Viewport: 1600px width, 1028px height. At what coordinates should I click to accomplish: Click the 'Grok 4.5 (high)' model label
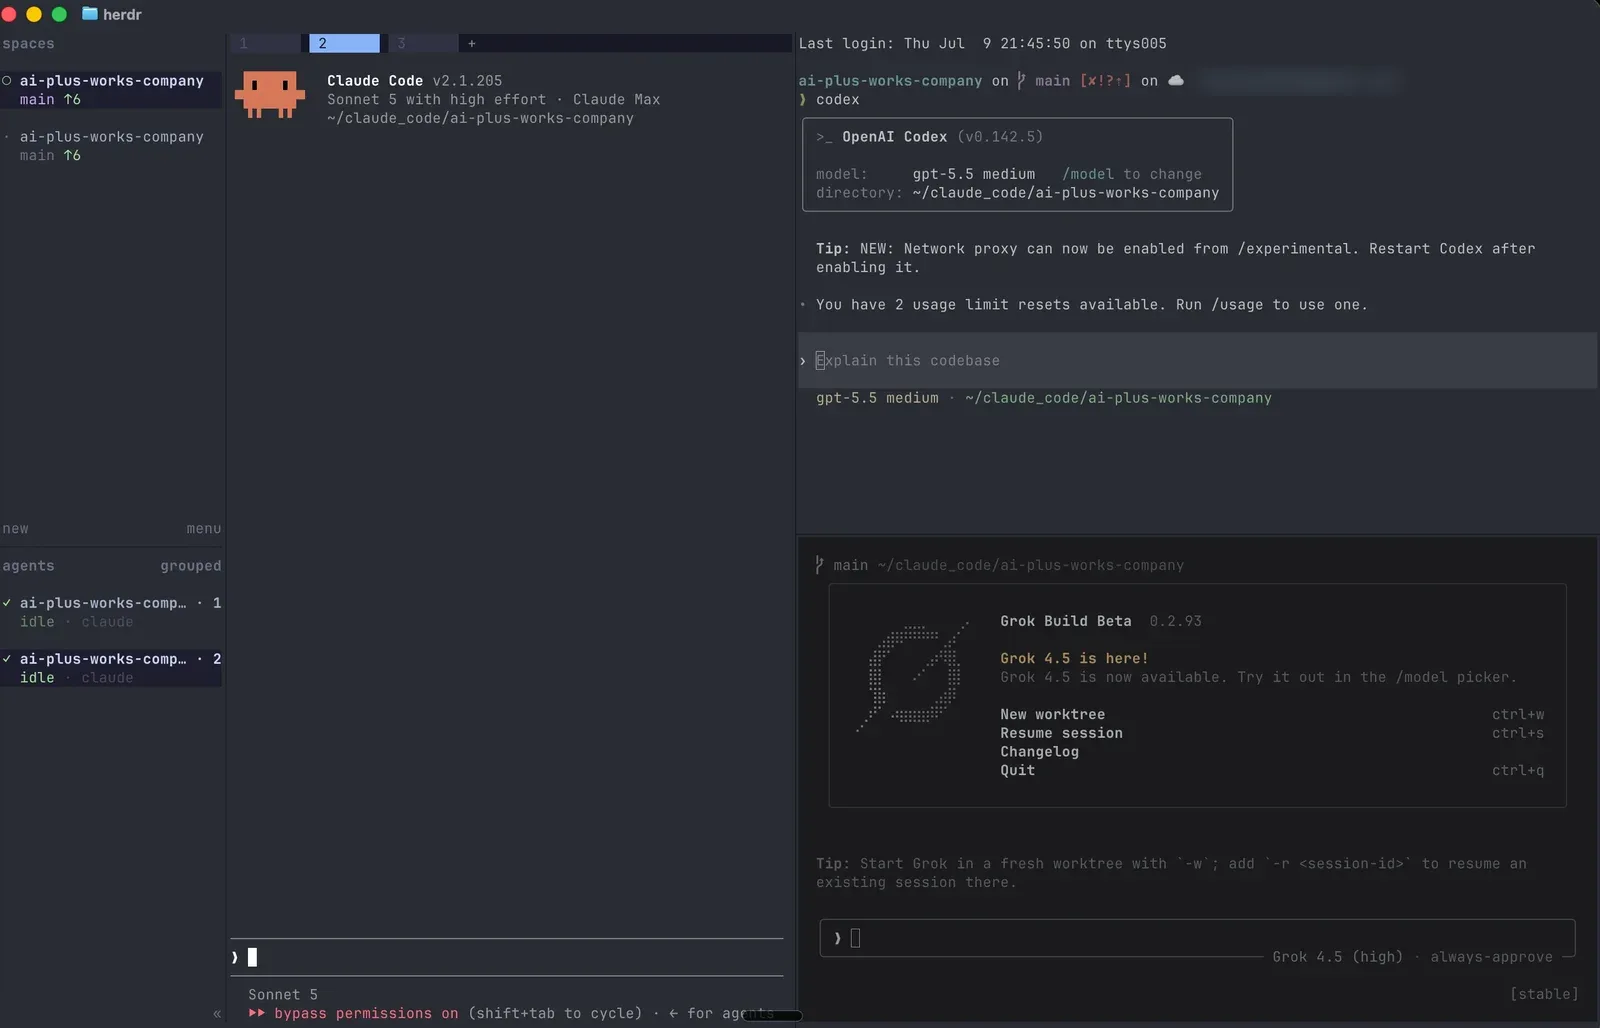point(1338,957)
